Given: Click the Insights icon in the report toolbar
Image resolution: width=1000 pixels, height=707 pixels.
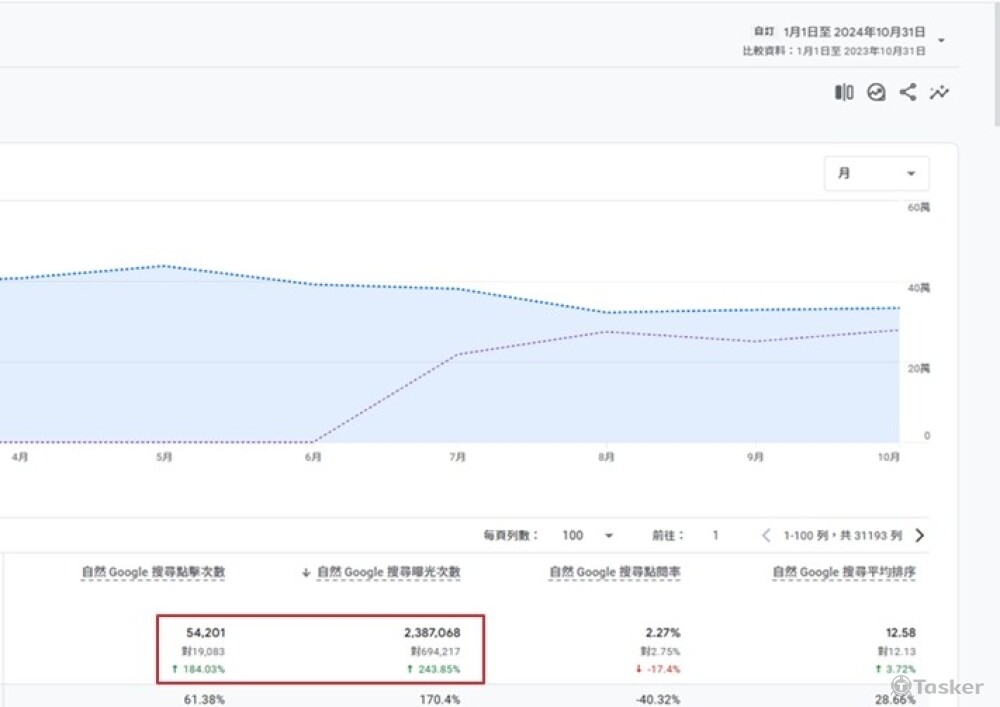Looking at the screenshot, I should [x=876, y=93].
